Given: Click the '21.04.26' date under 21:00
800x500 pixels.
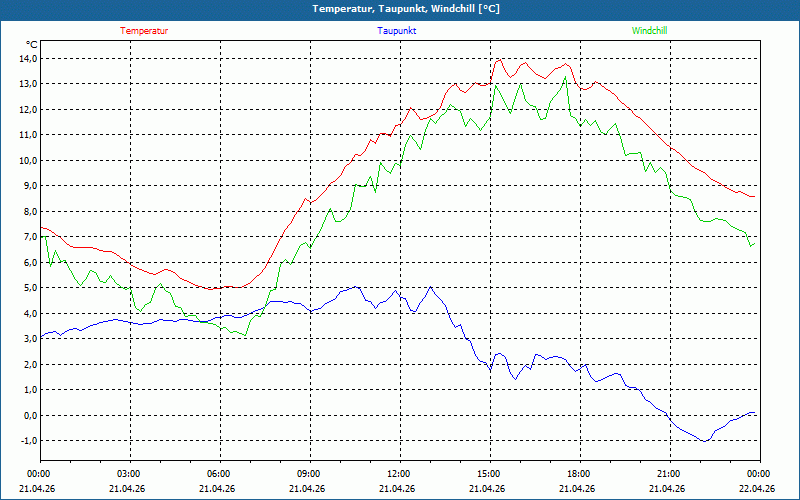Looking at the screenshot, I should point(667,489).
